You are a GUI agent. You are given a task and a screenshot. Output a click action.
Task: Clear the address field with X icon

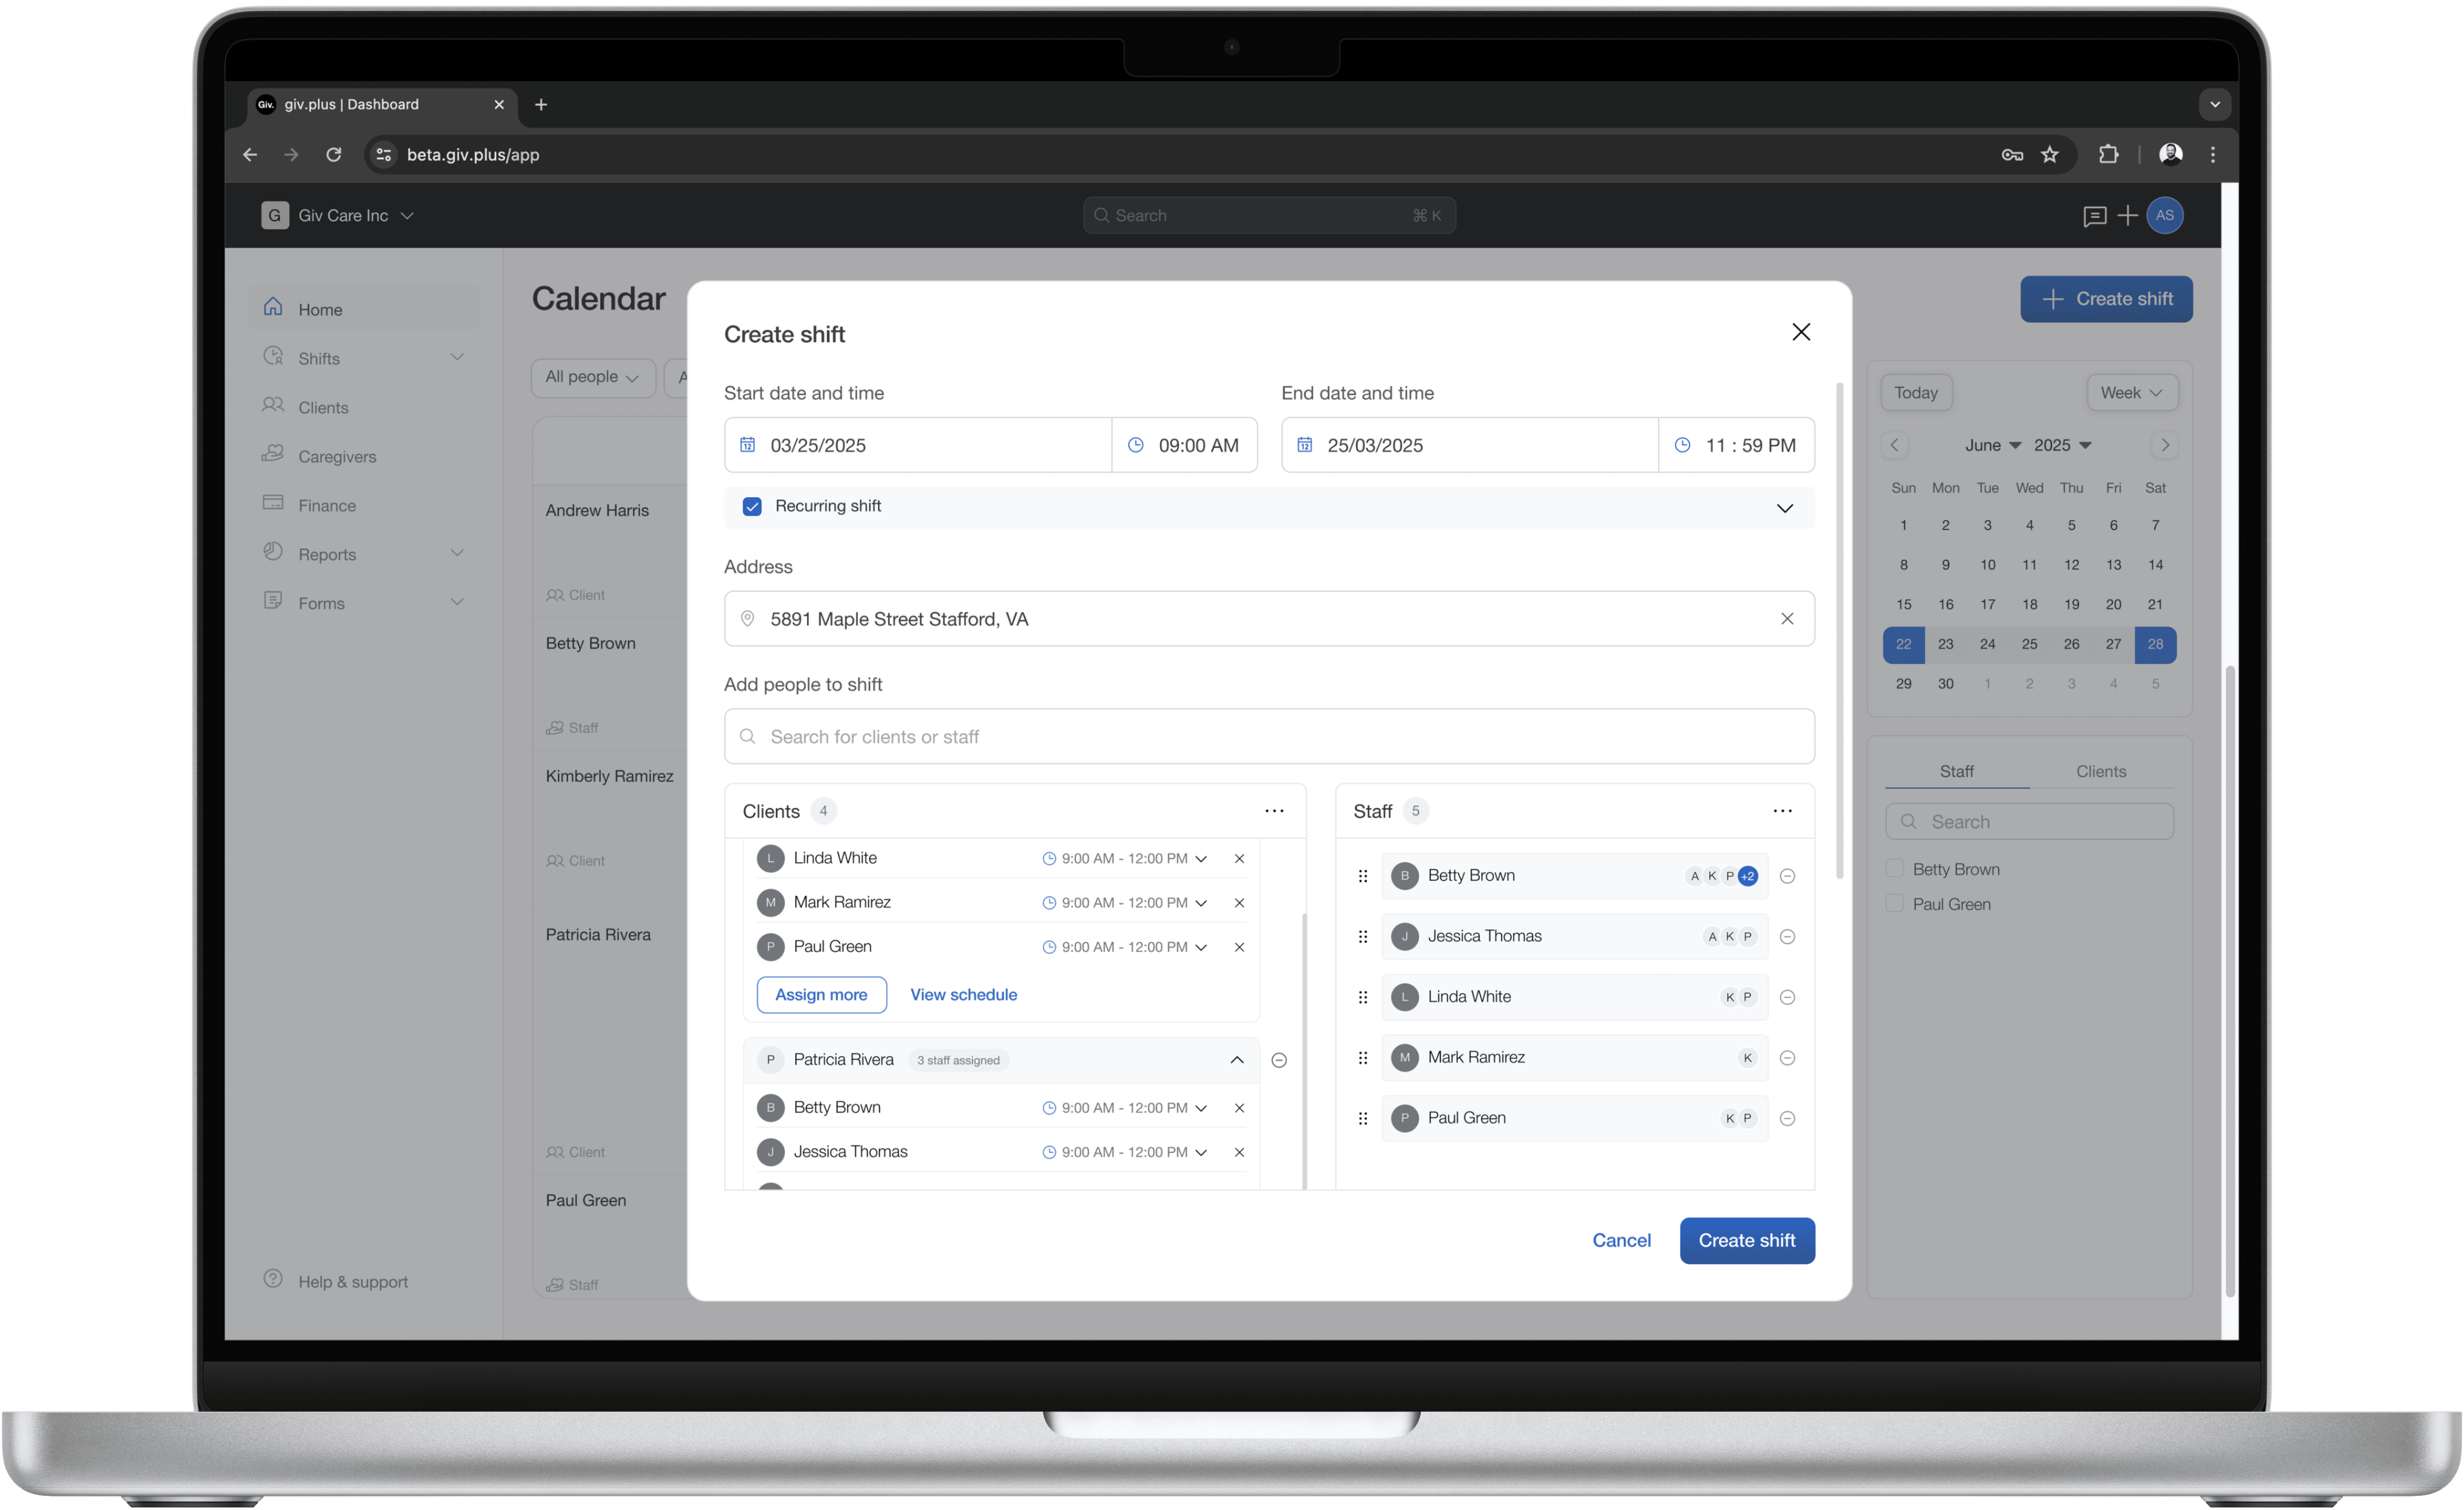[x=1787, y=619]
